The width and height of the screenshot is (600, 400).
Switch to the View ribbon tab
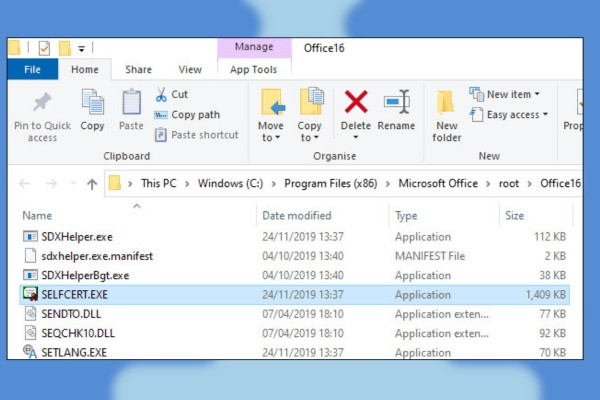point(190,70)
